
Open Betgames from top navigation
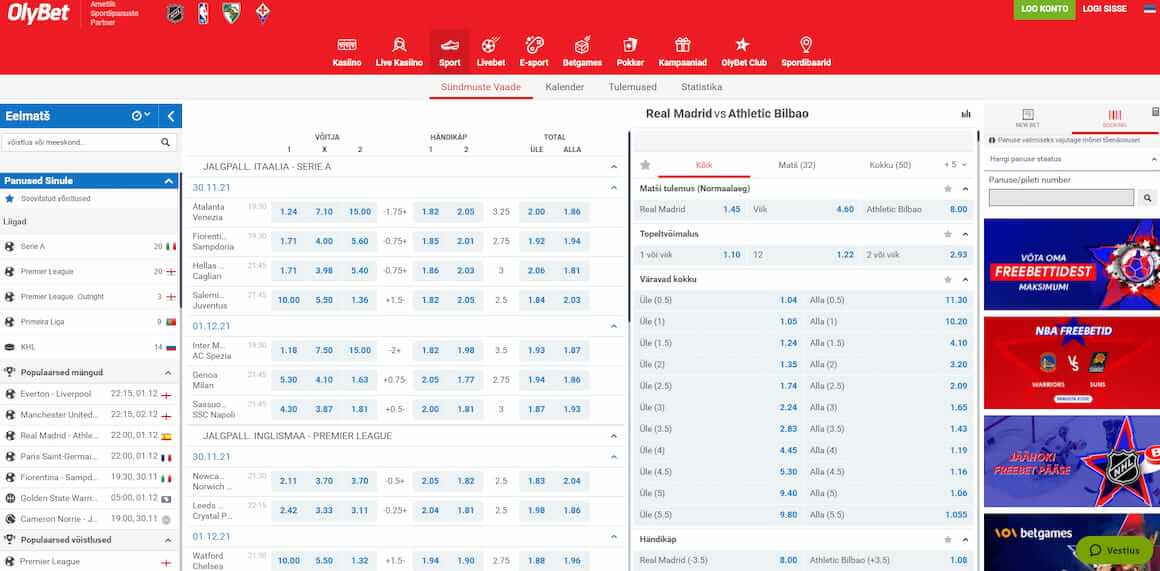click(581, 52)
